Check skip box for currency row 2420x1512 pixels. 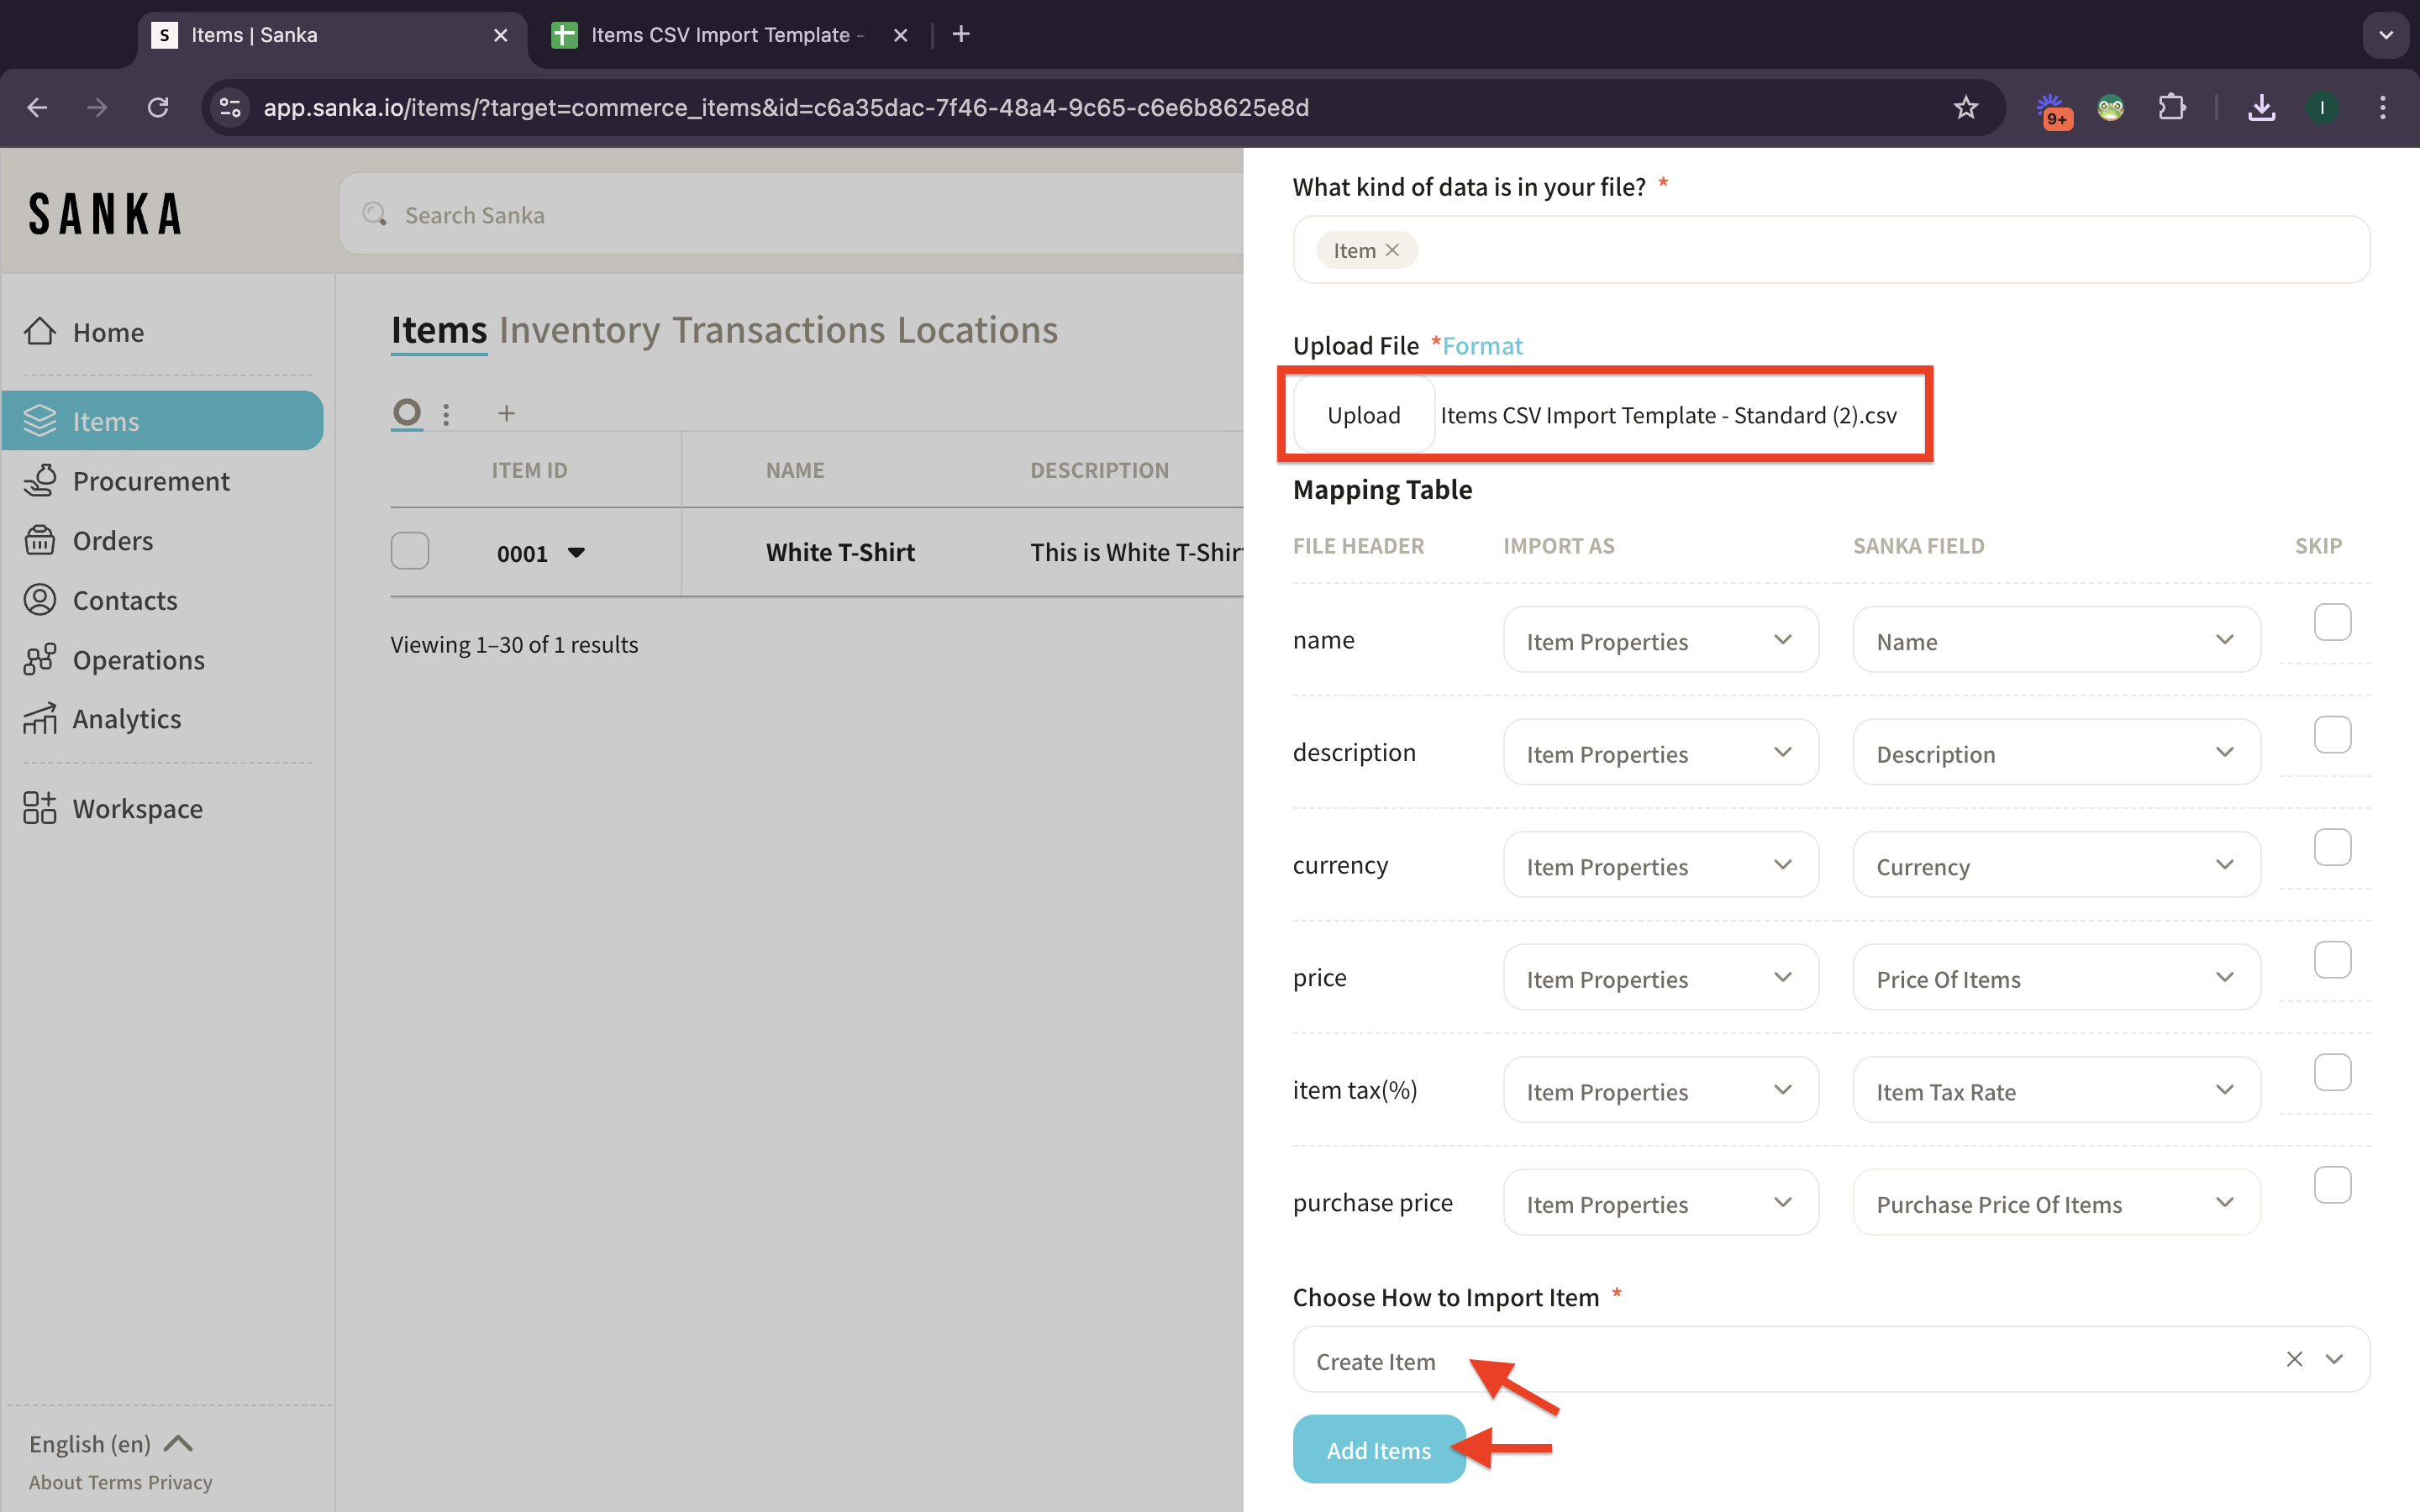(x=2331, y=847)
